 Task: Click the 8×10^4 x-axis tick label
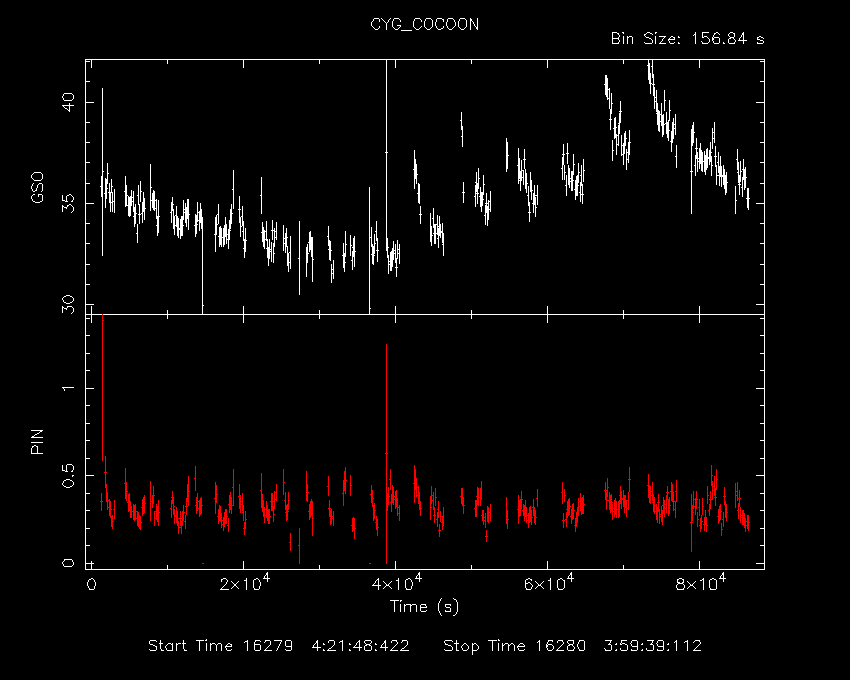pyautogui.click(x=700, y=583)
